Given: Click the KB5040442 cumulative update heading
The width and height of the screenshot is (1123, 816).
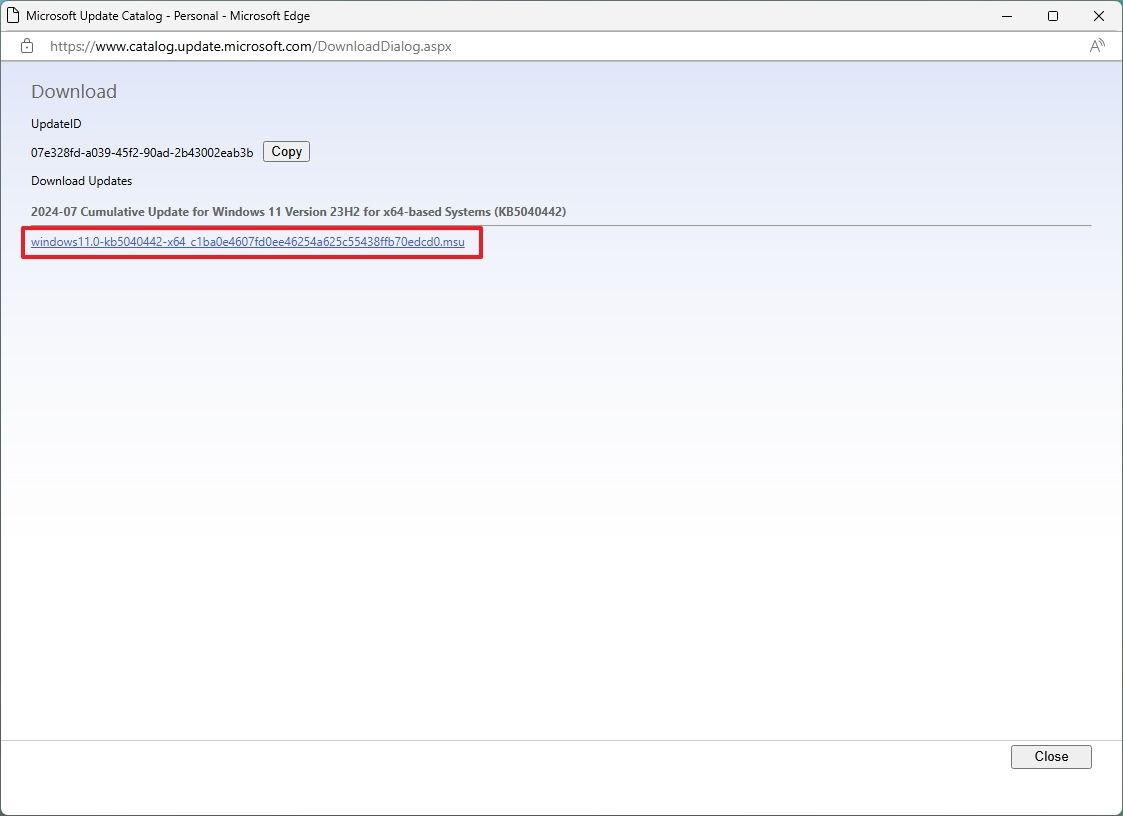Looking at the screenshot, I should (298, 211).
